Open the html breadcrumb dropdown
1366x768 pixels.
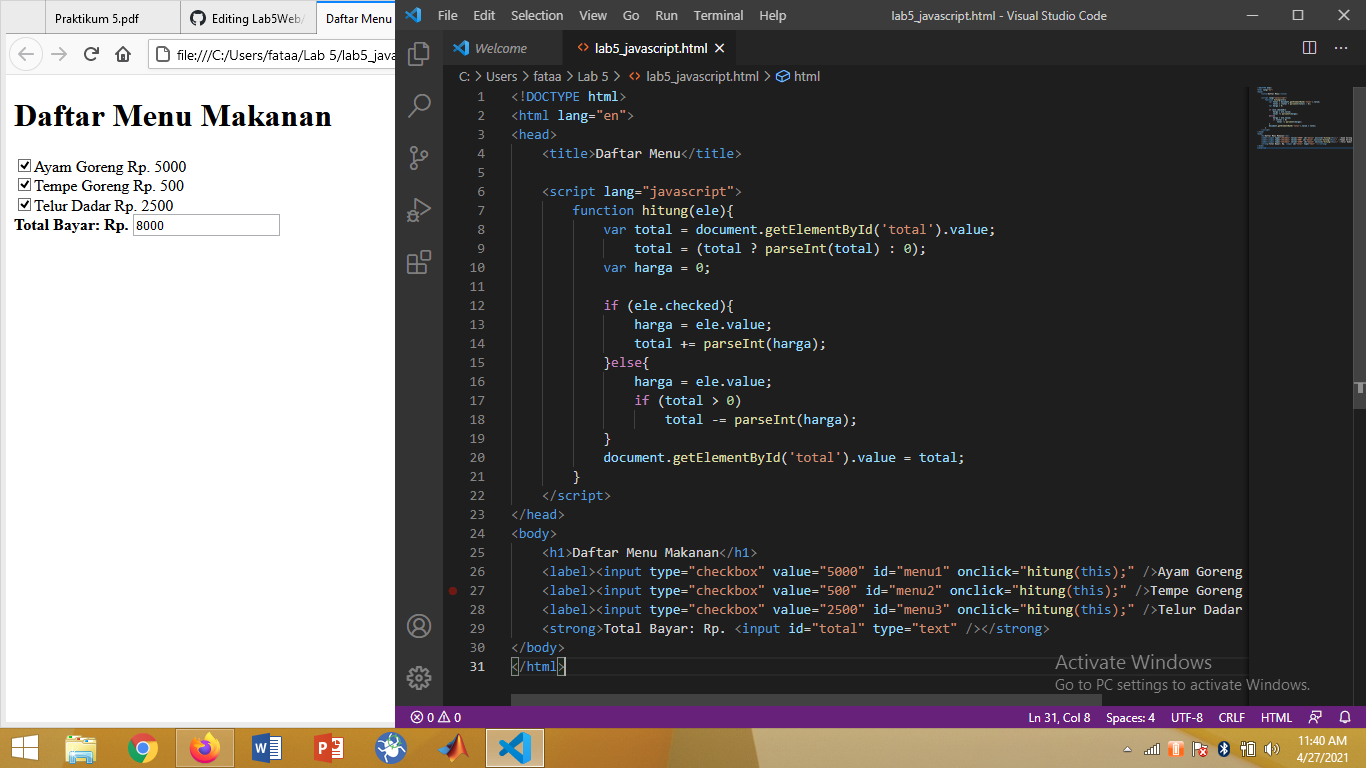806,76
